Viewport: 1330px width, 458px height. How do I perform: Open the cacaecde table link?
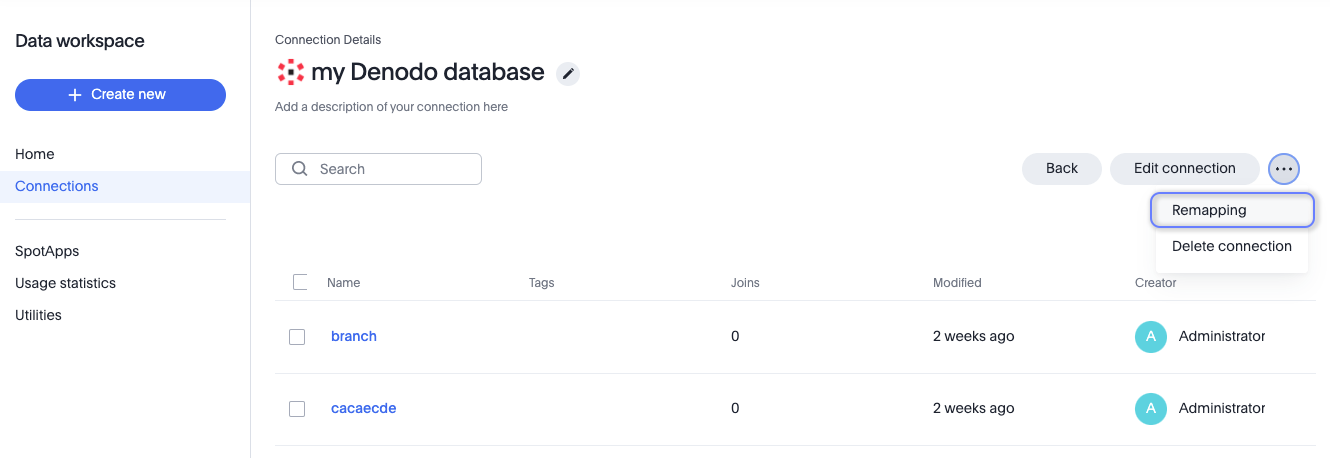click(364, 408)
